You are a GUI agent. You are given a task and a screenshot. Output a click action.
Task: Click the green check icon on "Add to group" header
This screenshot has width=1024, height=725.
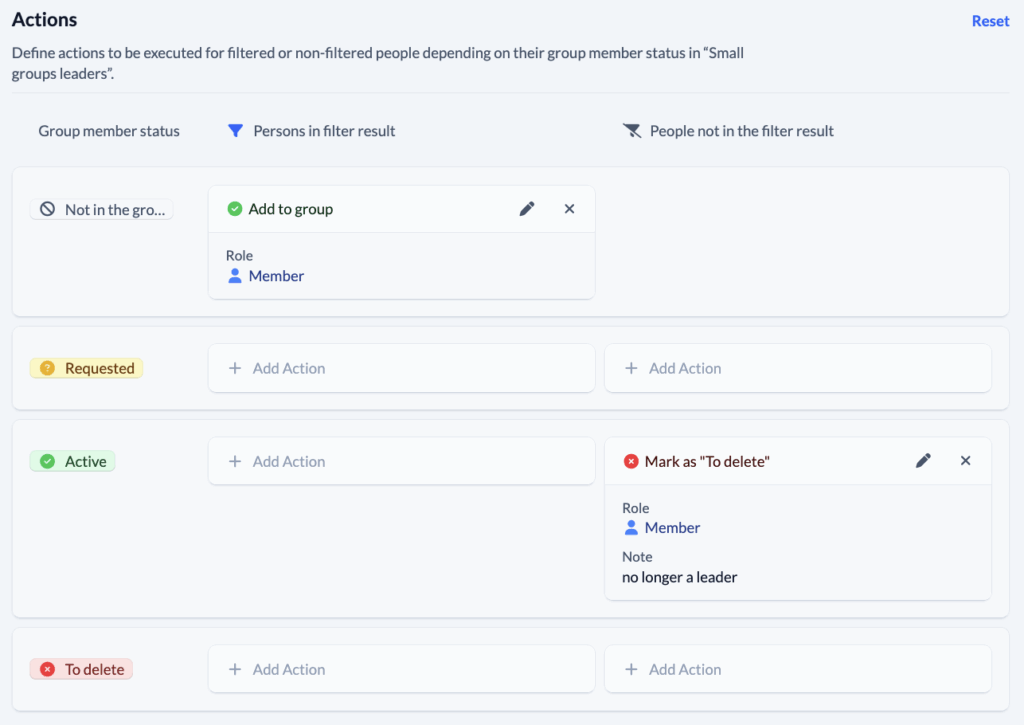pyautogui.click(x=234, y=209)
